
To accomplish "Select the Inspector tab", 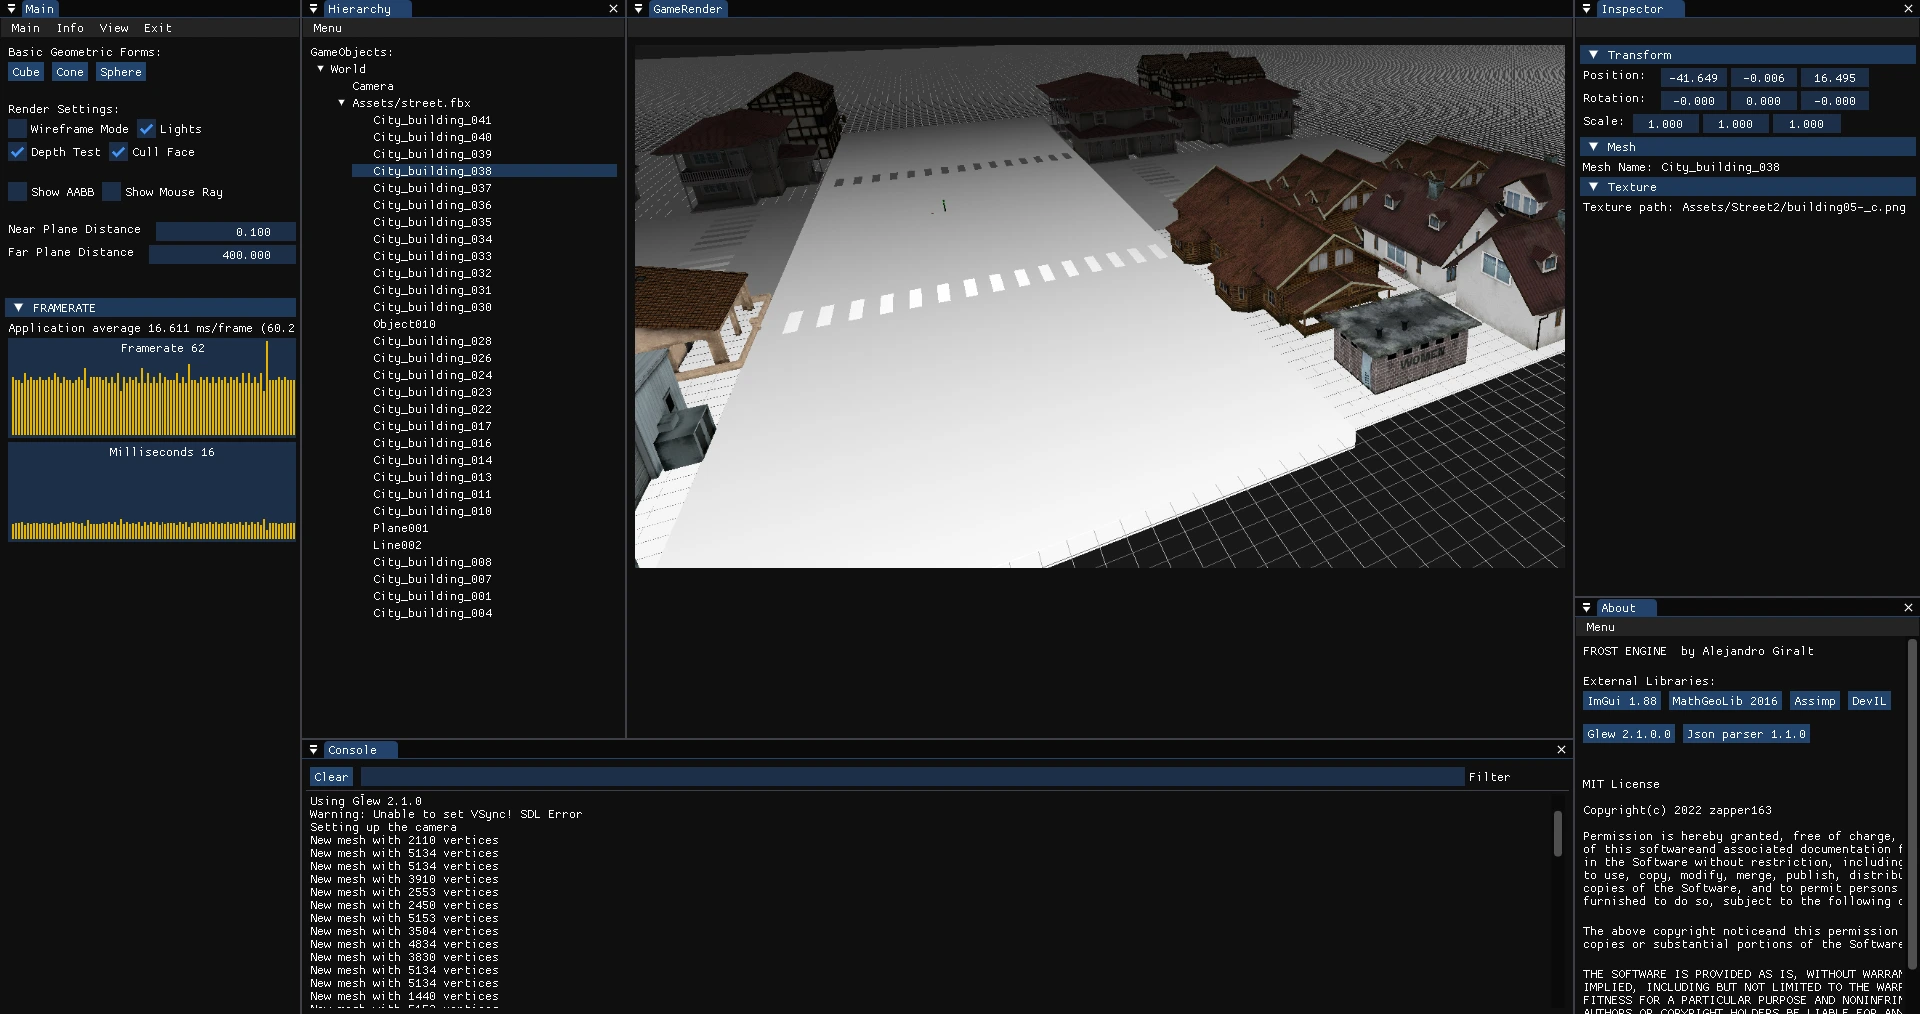I will [1640, 9].
